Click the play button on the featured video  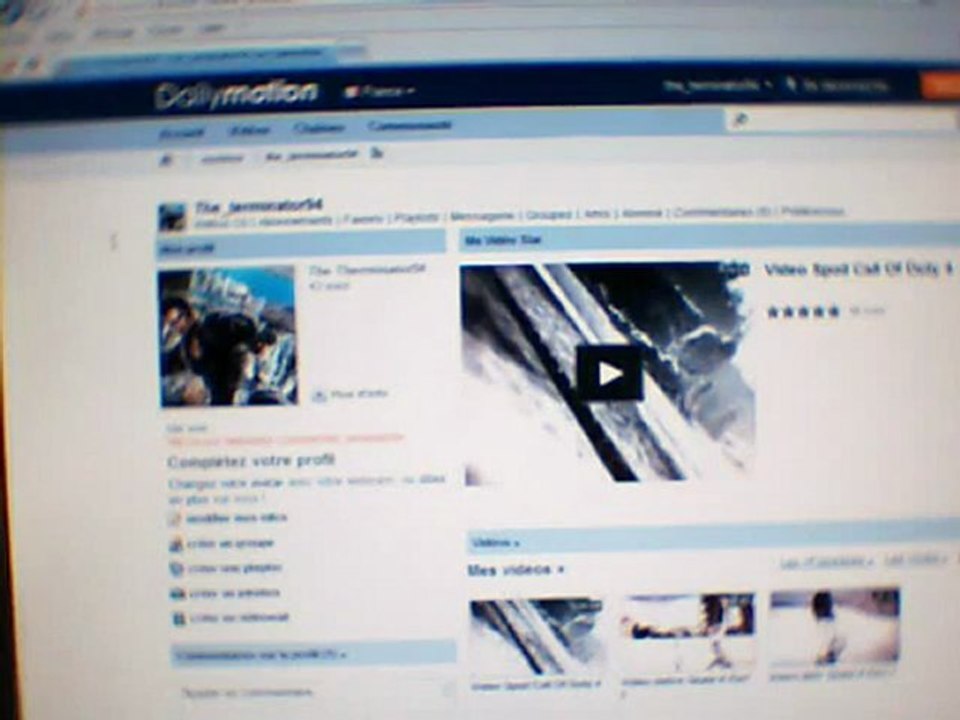[x=609, y=373]
